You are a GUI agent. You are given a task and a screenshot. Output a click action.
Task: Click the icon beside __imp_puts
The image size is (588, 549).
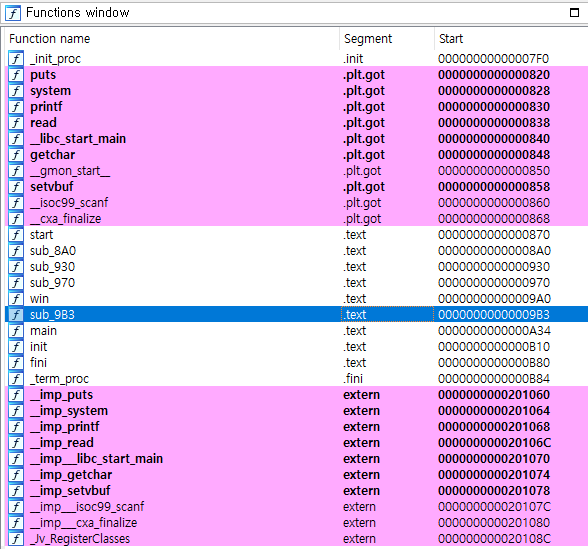[x=16, y=395]
